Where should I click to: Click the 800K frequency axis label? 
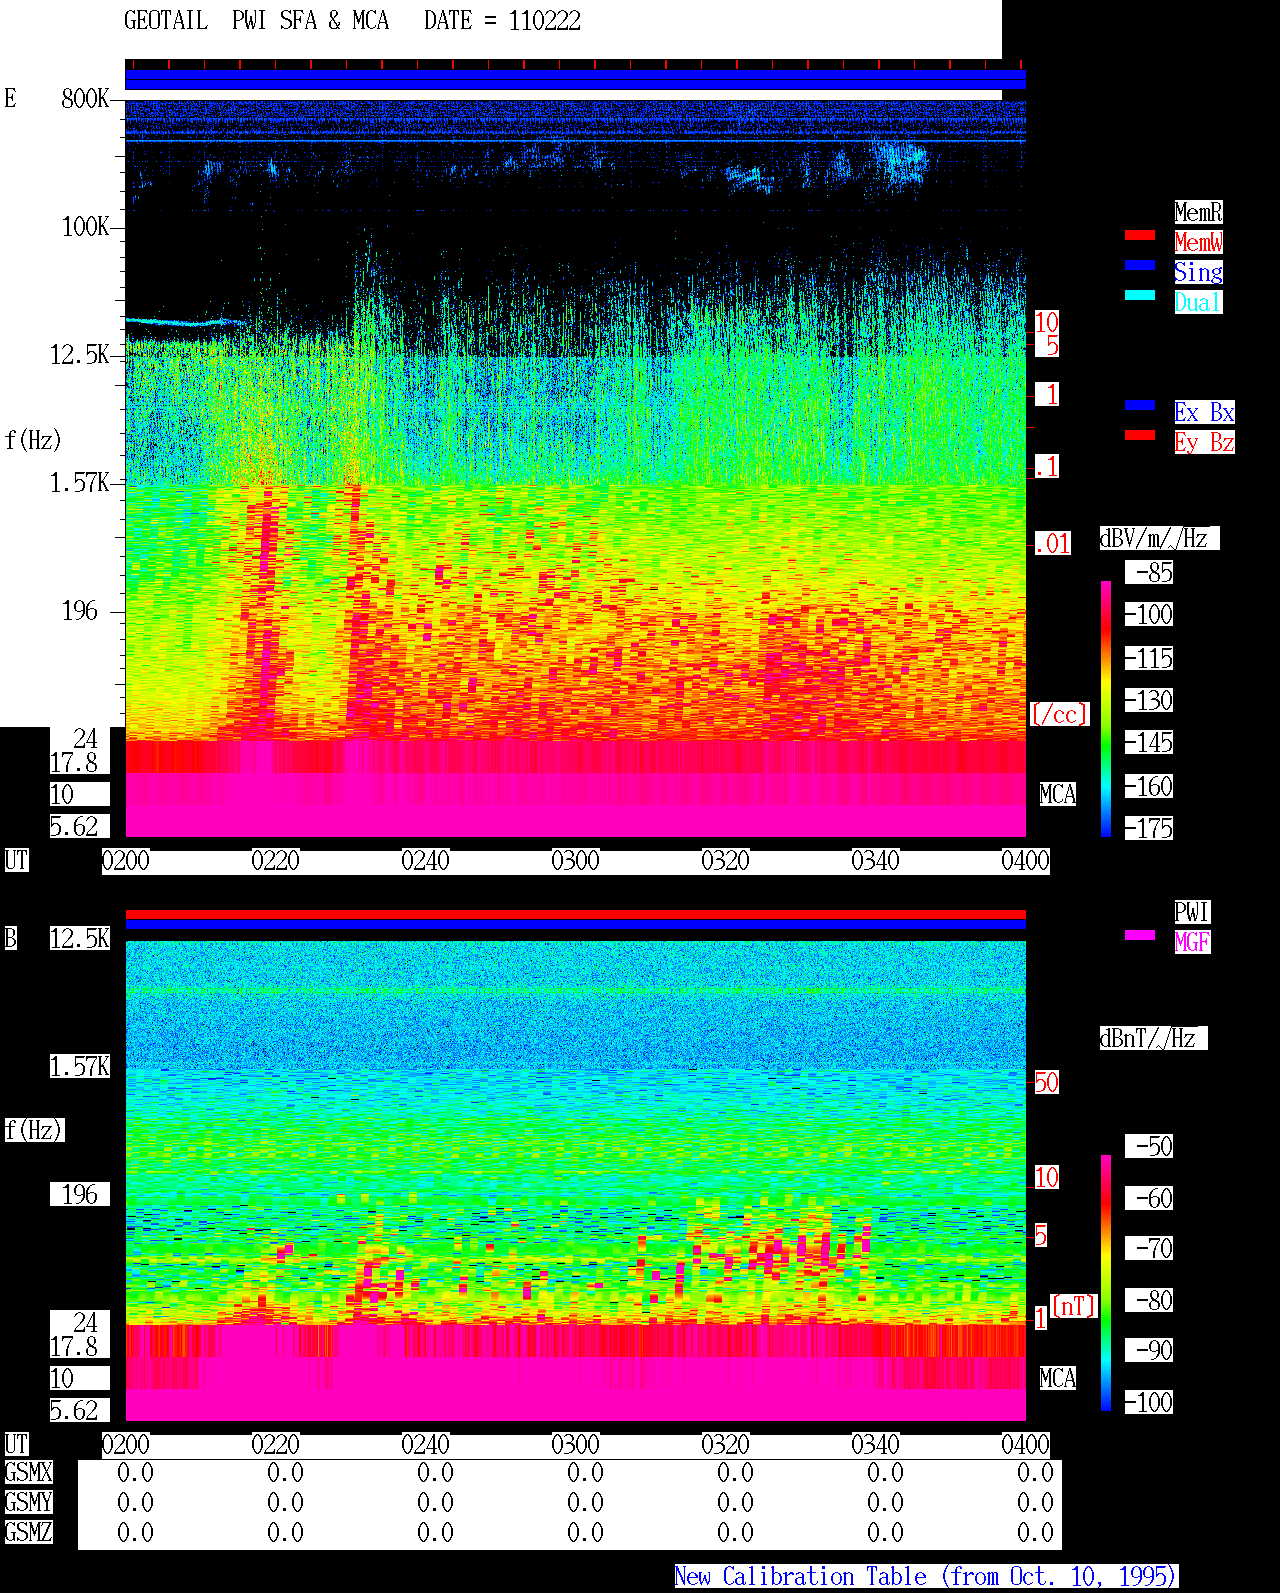85,99
